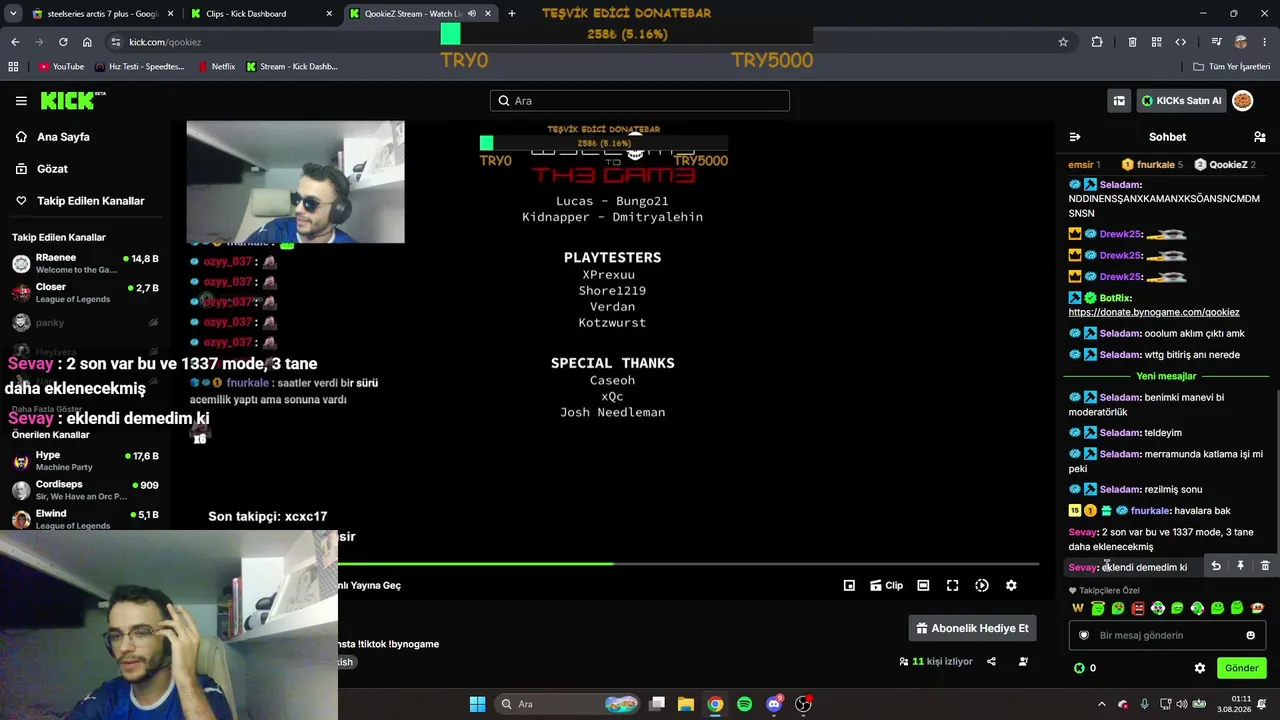Open the dashboard icon beside KICKs Satın Al
1280x720 pixels.
1119,101
